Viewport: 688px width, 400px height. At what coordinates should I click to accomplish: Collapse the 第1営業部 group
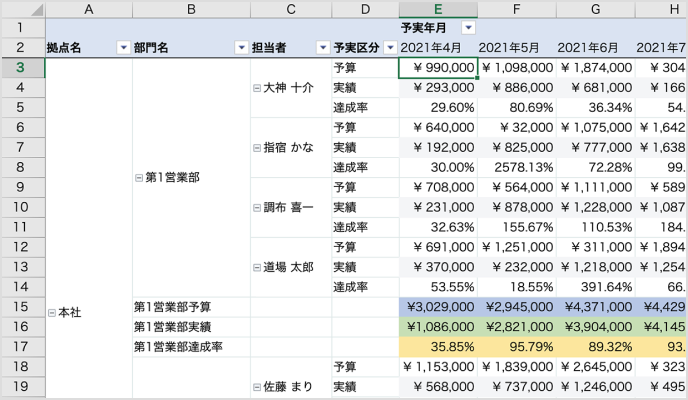tap(139, 178)
